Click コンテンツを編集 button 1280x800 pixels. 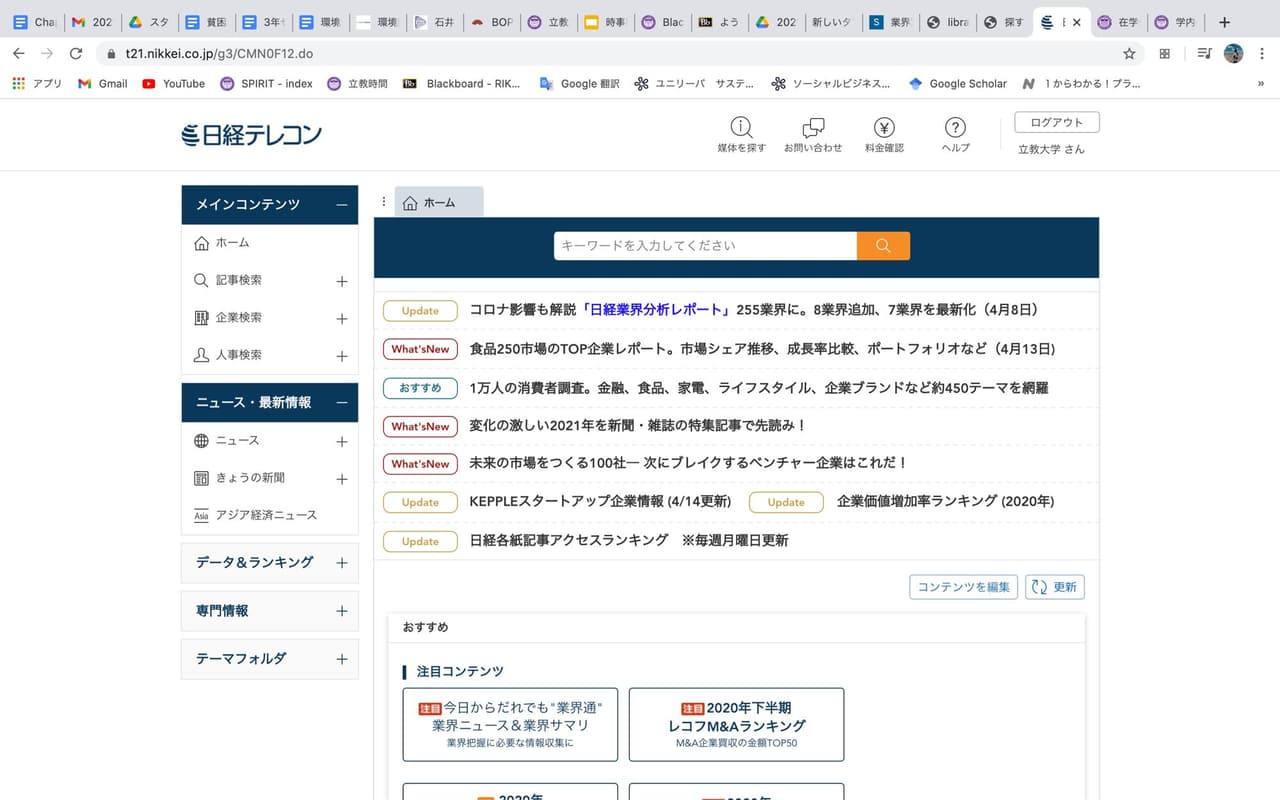point(964,587)
